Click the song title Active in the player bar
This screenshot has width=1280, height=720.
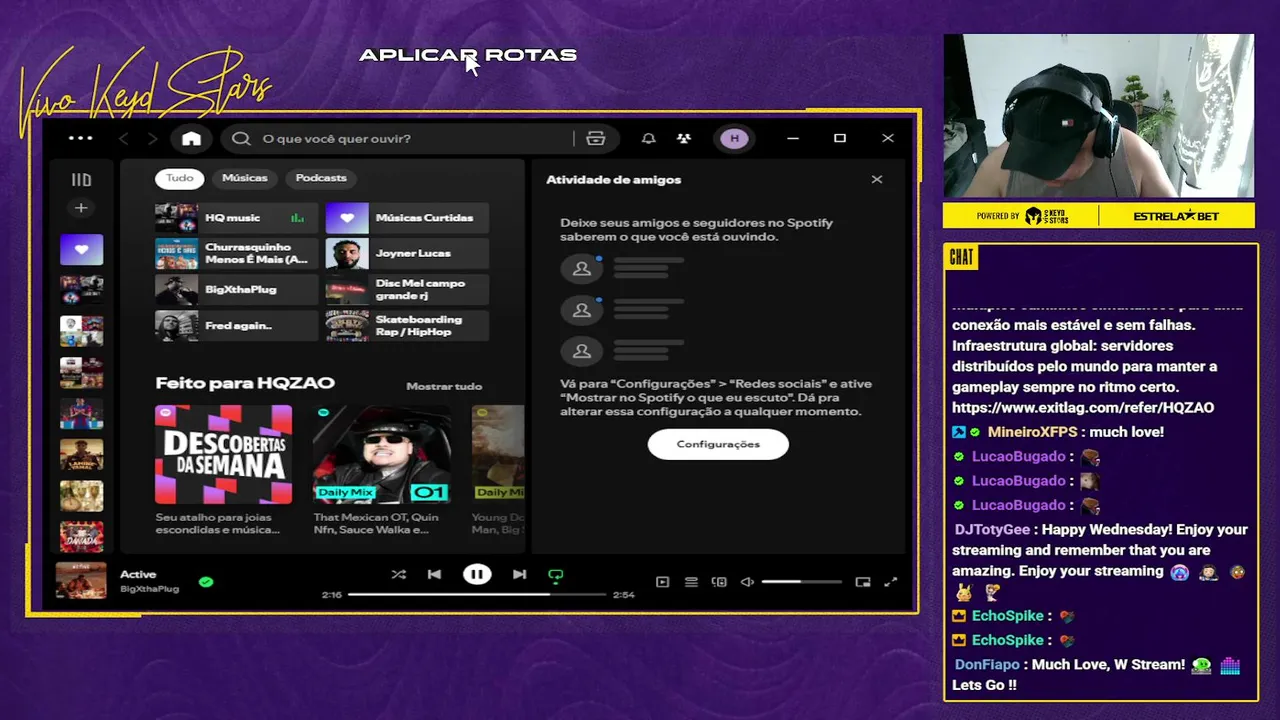[138, 574]
